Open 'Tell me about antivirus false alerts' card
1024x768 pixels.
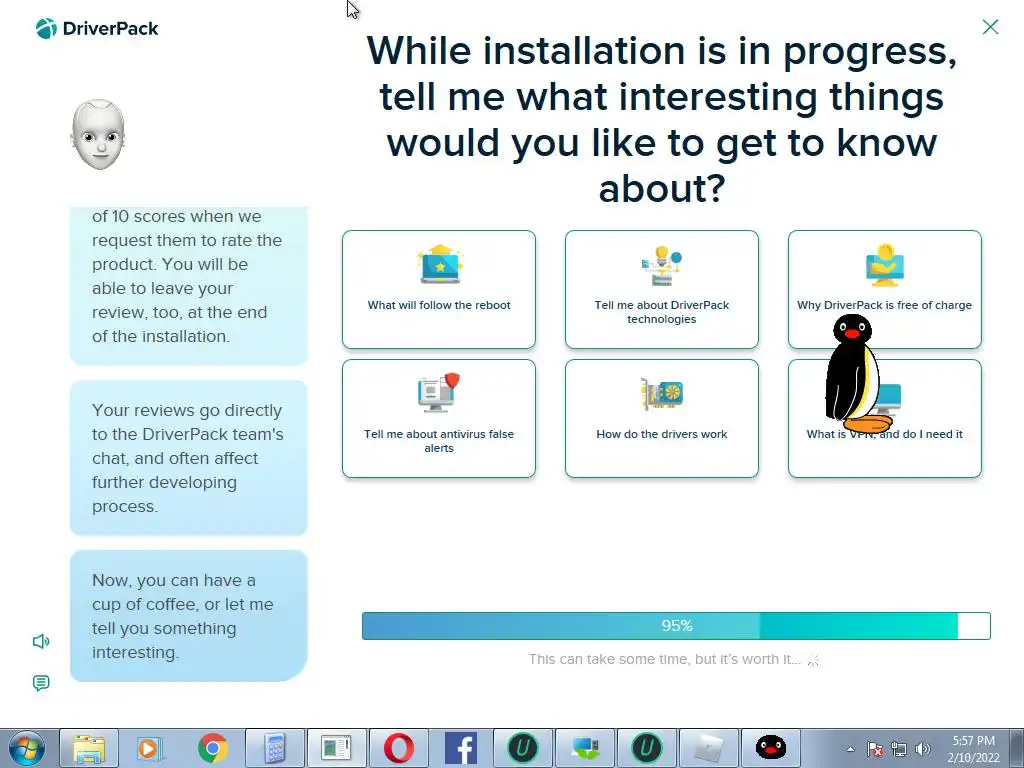point(439,419)
